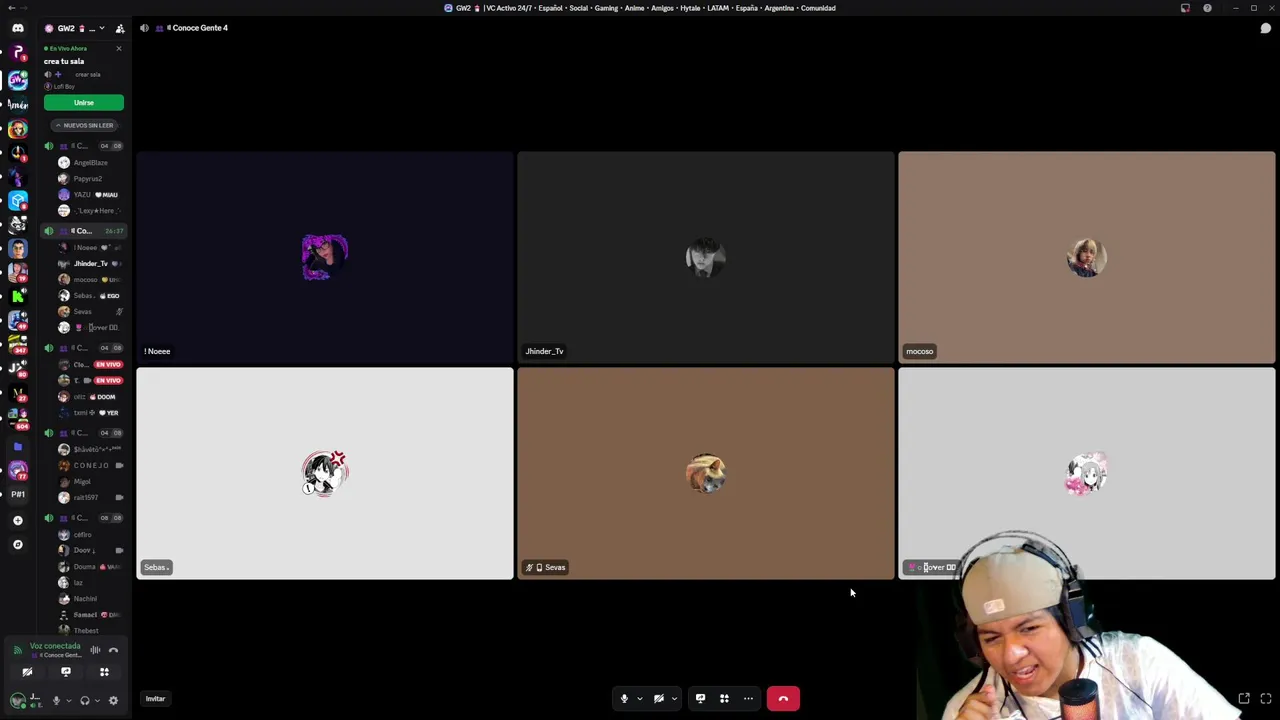Click AngelBlaze in voice channel list
This screenshot has width=1280, height=720.
pyautogui.click(x=91, y=162)
